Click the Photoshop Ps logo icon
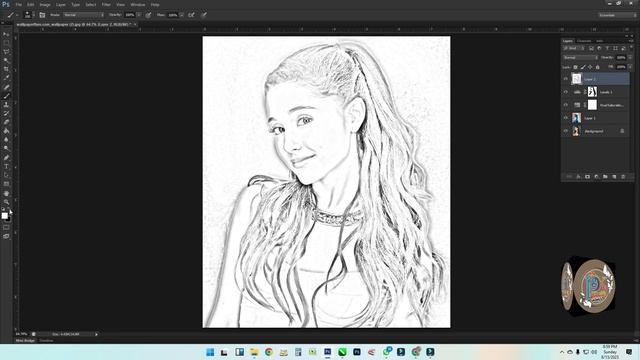 coord(6,4)
